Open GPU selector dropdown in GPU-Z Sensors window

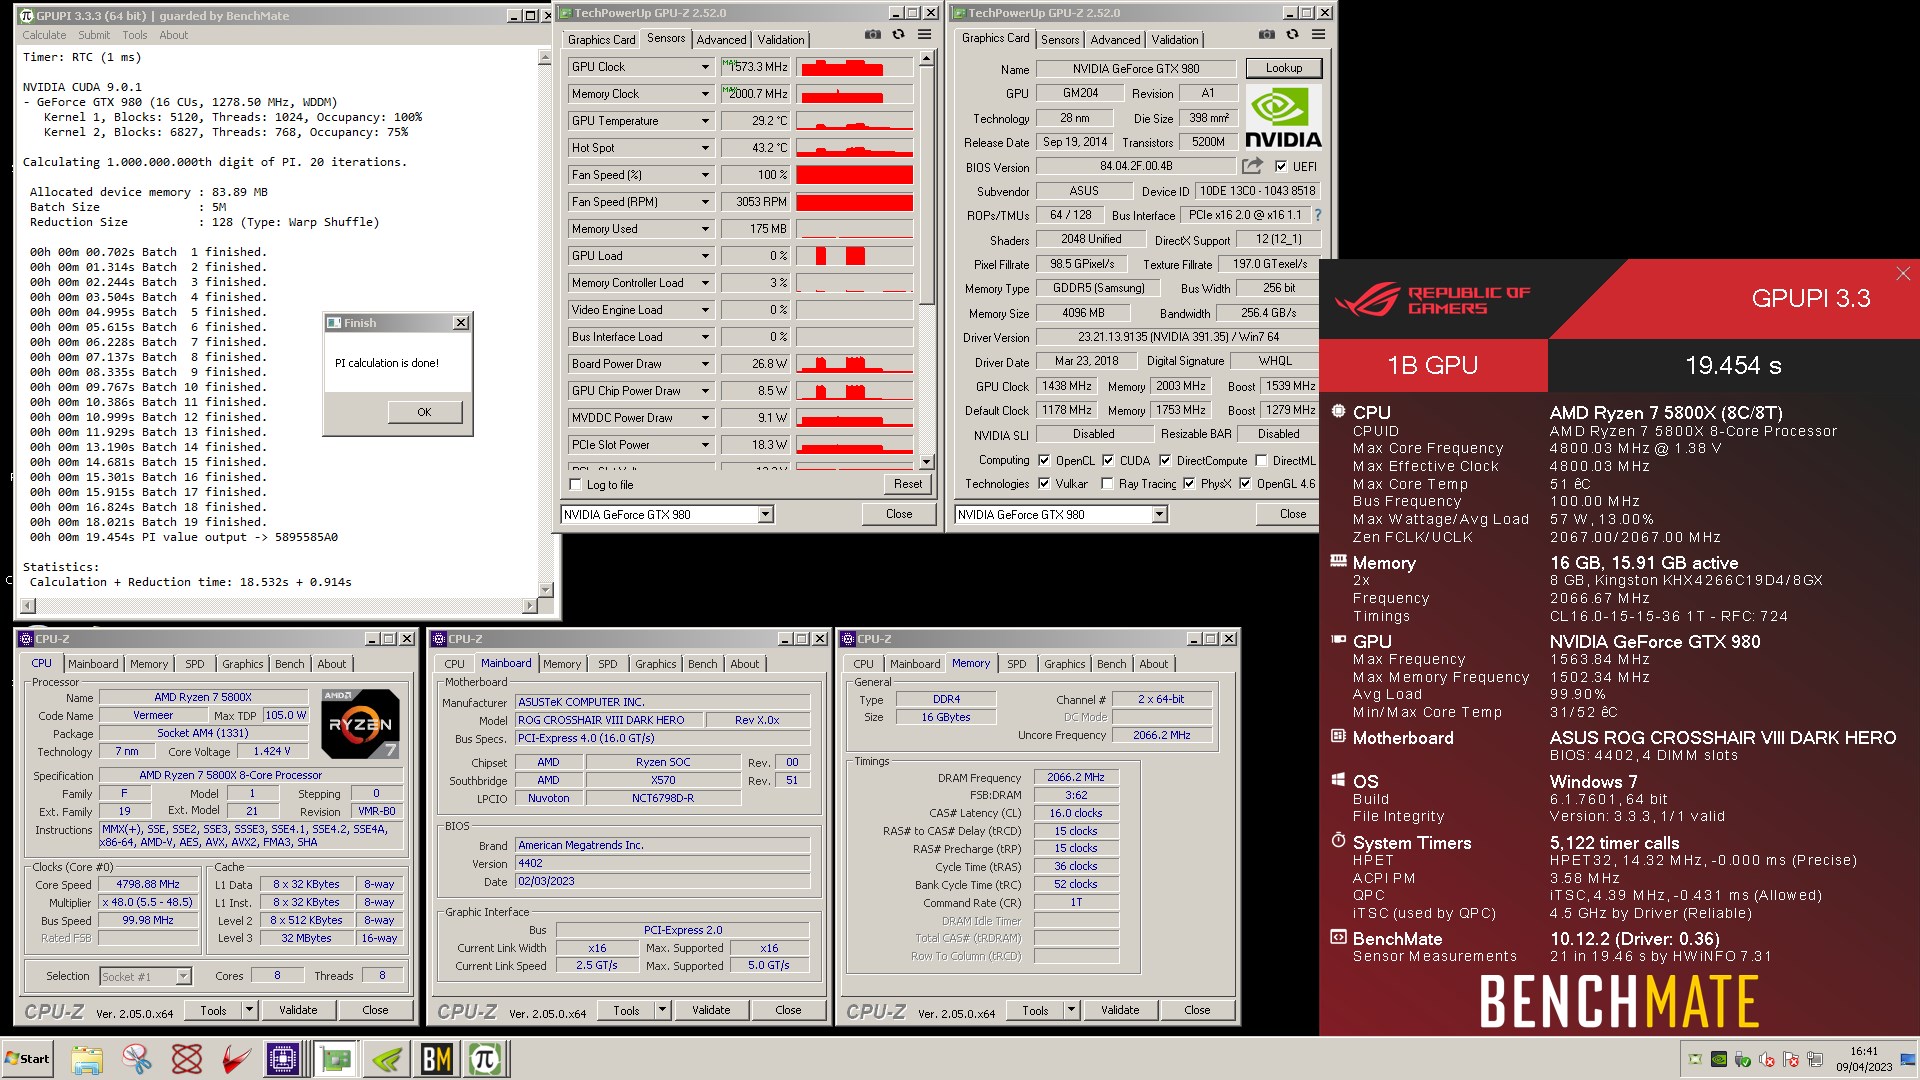[766, 515]
